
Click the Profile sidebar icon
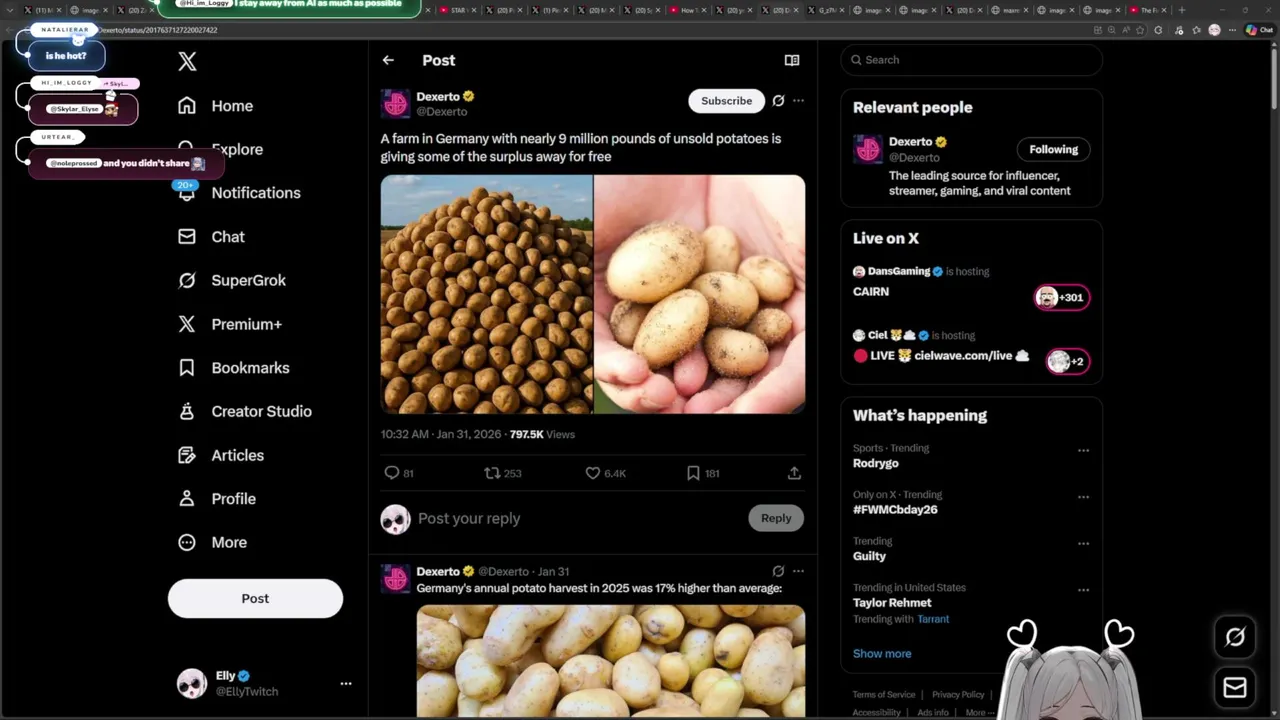click(x=187, y=498)
